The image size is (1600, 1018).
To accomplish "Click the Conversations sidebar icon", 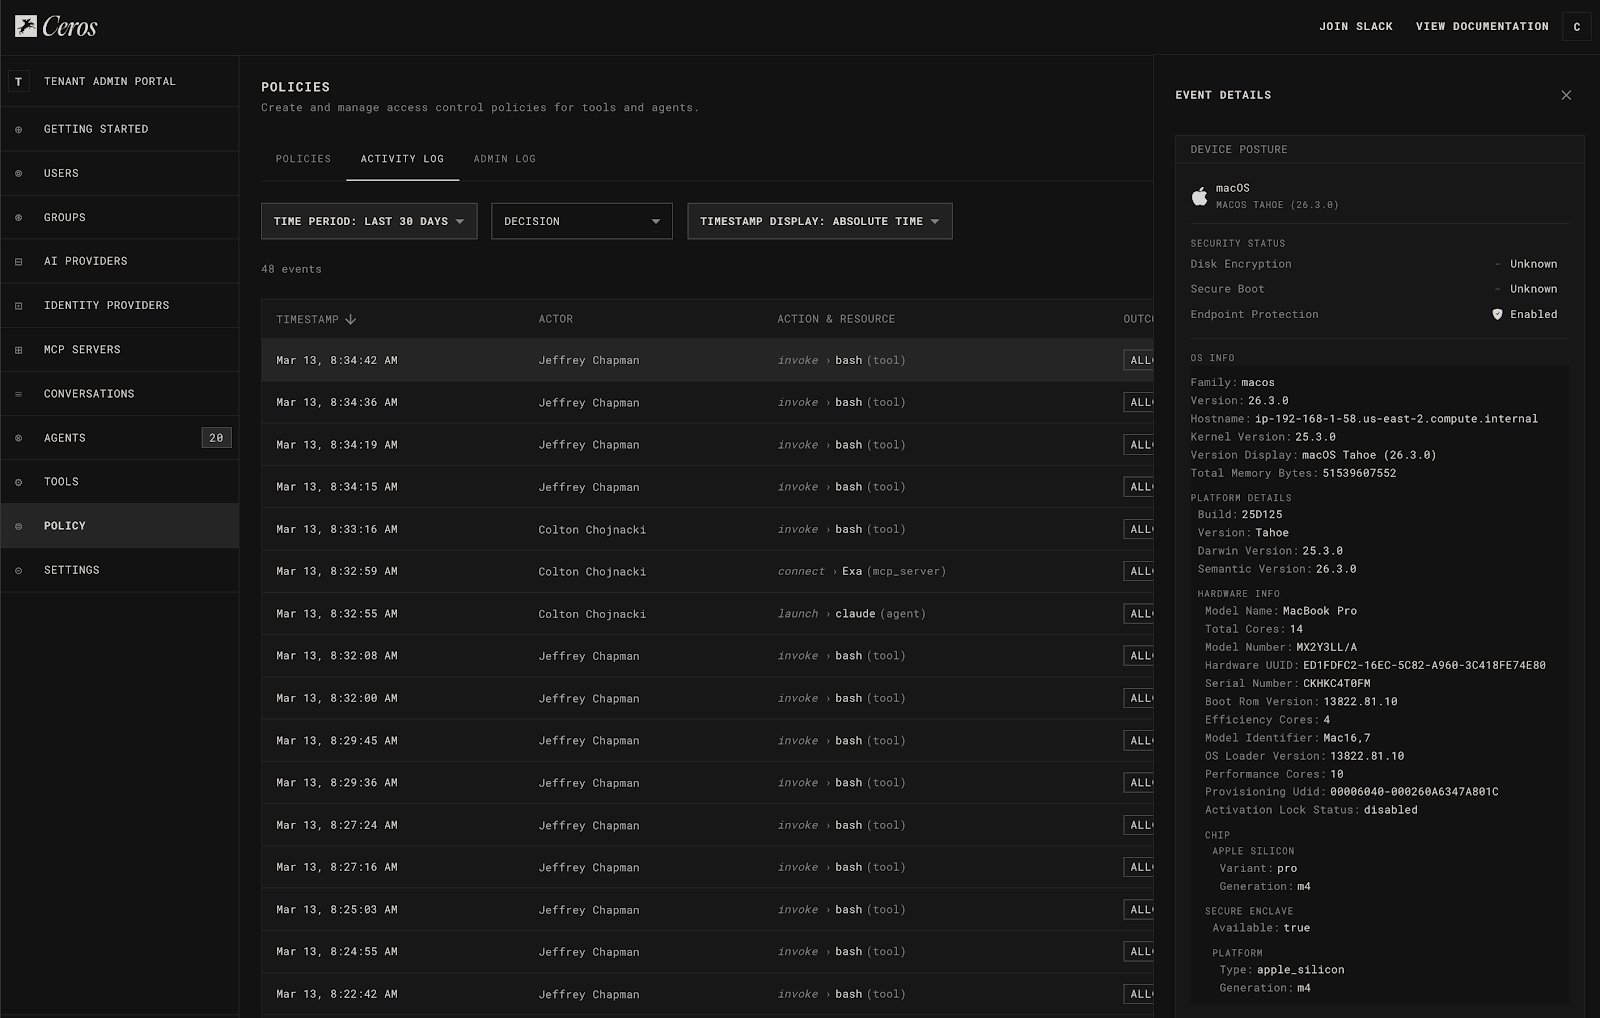I will pyautogui.click(x=18, y=394).
